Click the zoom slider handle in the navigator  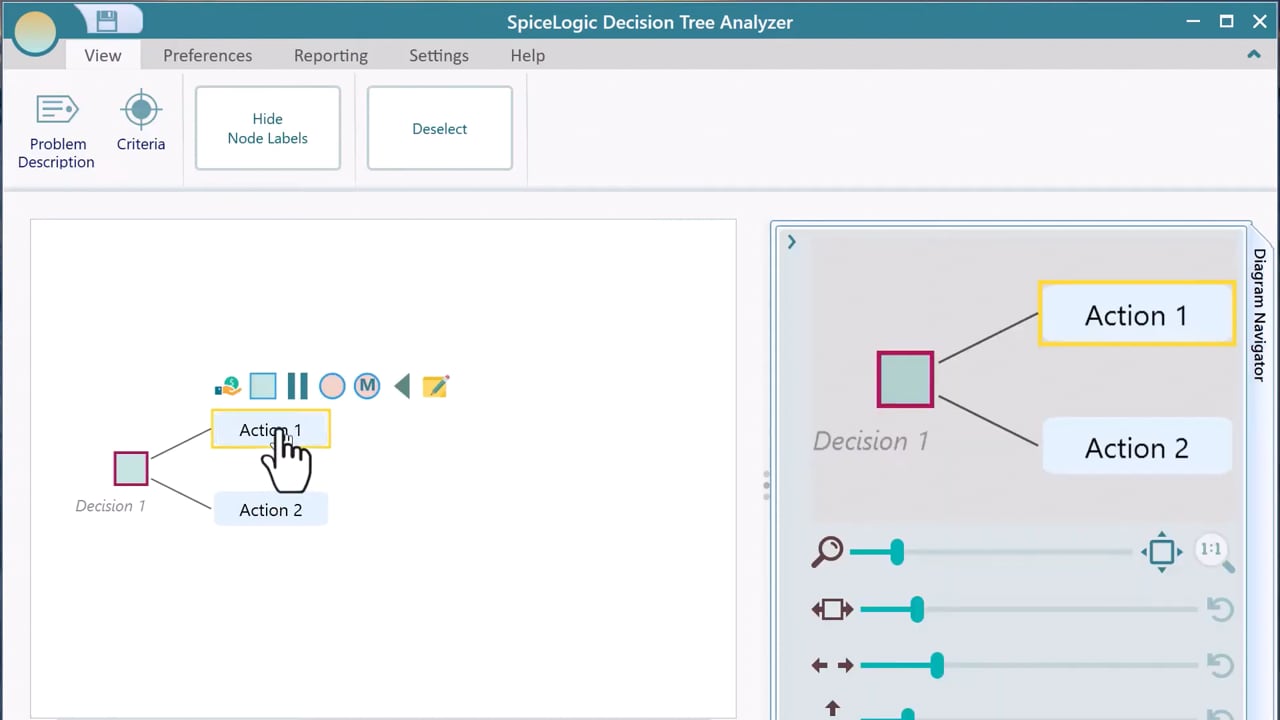pyautogui.click(x=897, y=551)
